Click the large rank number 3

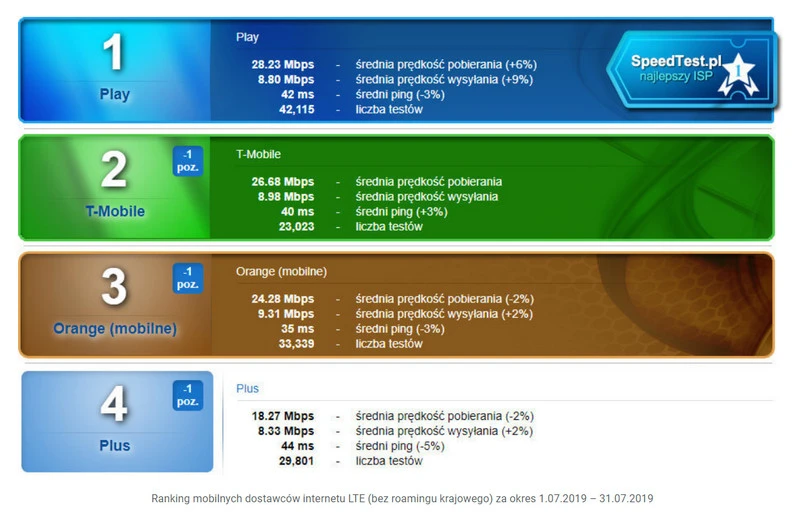pyautogui.click(x=114, y=288)
